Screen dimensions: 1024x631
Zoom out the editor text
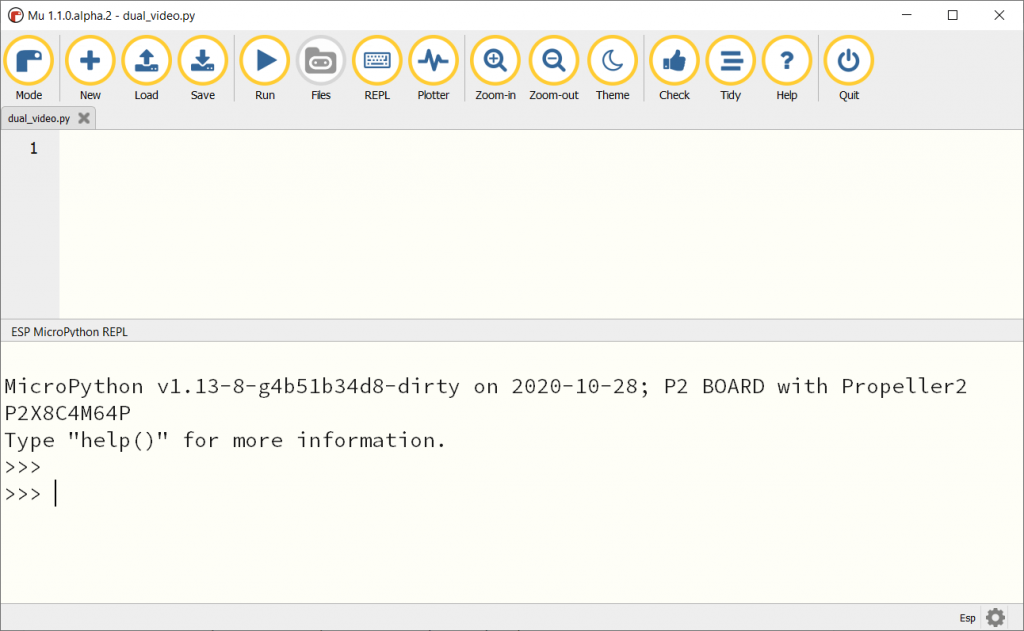point(553,61)
